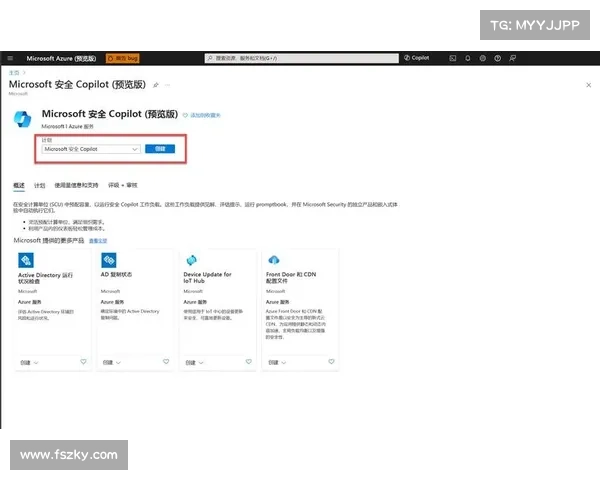Favorite the Active Directory health check card
The image size is (600, 480).
pos(83,362)
